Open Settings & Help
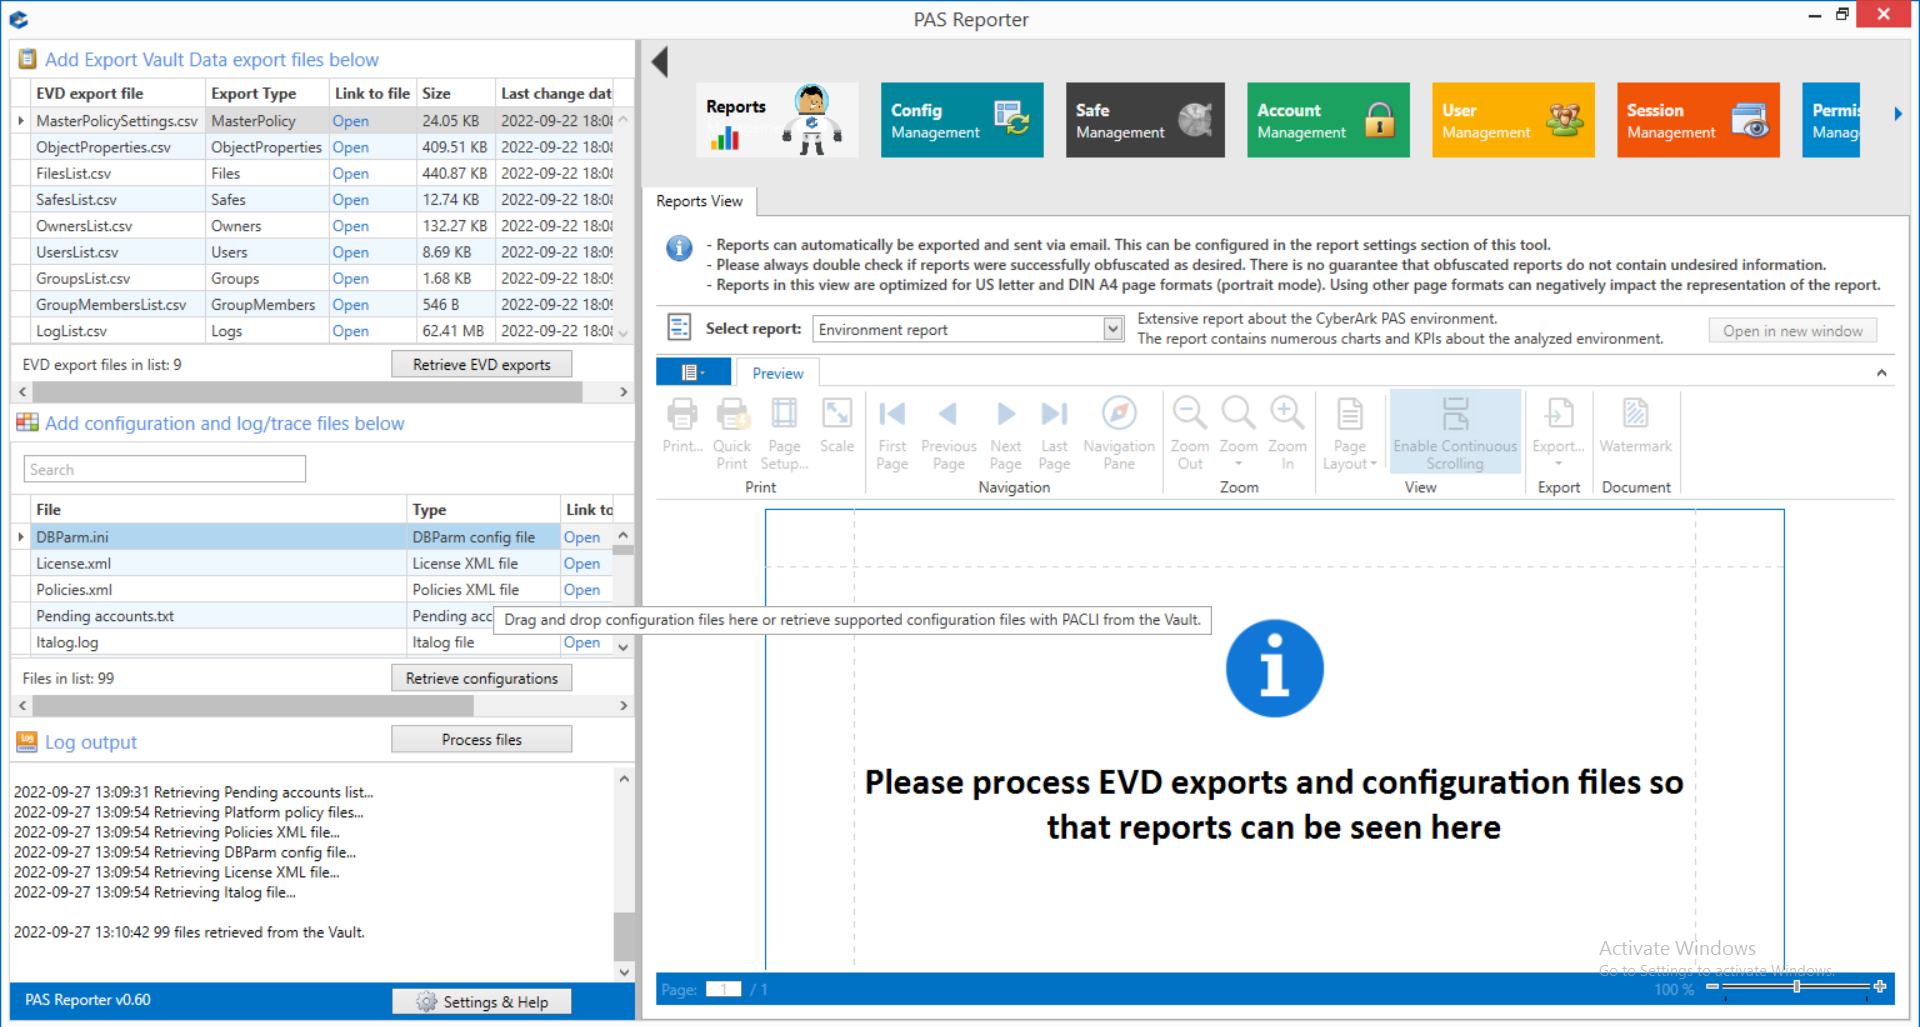 click(x=481, y=1002)
